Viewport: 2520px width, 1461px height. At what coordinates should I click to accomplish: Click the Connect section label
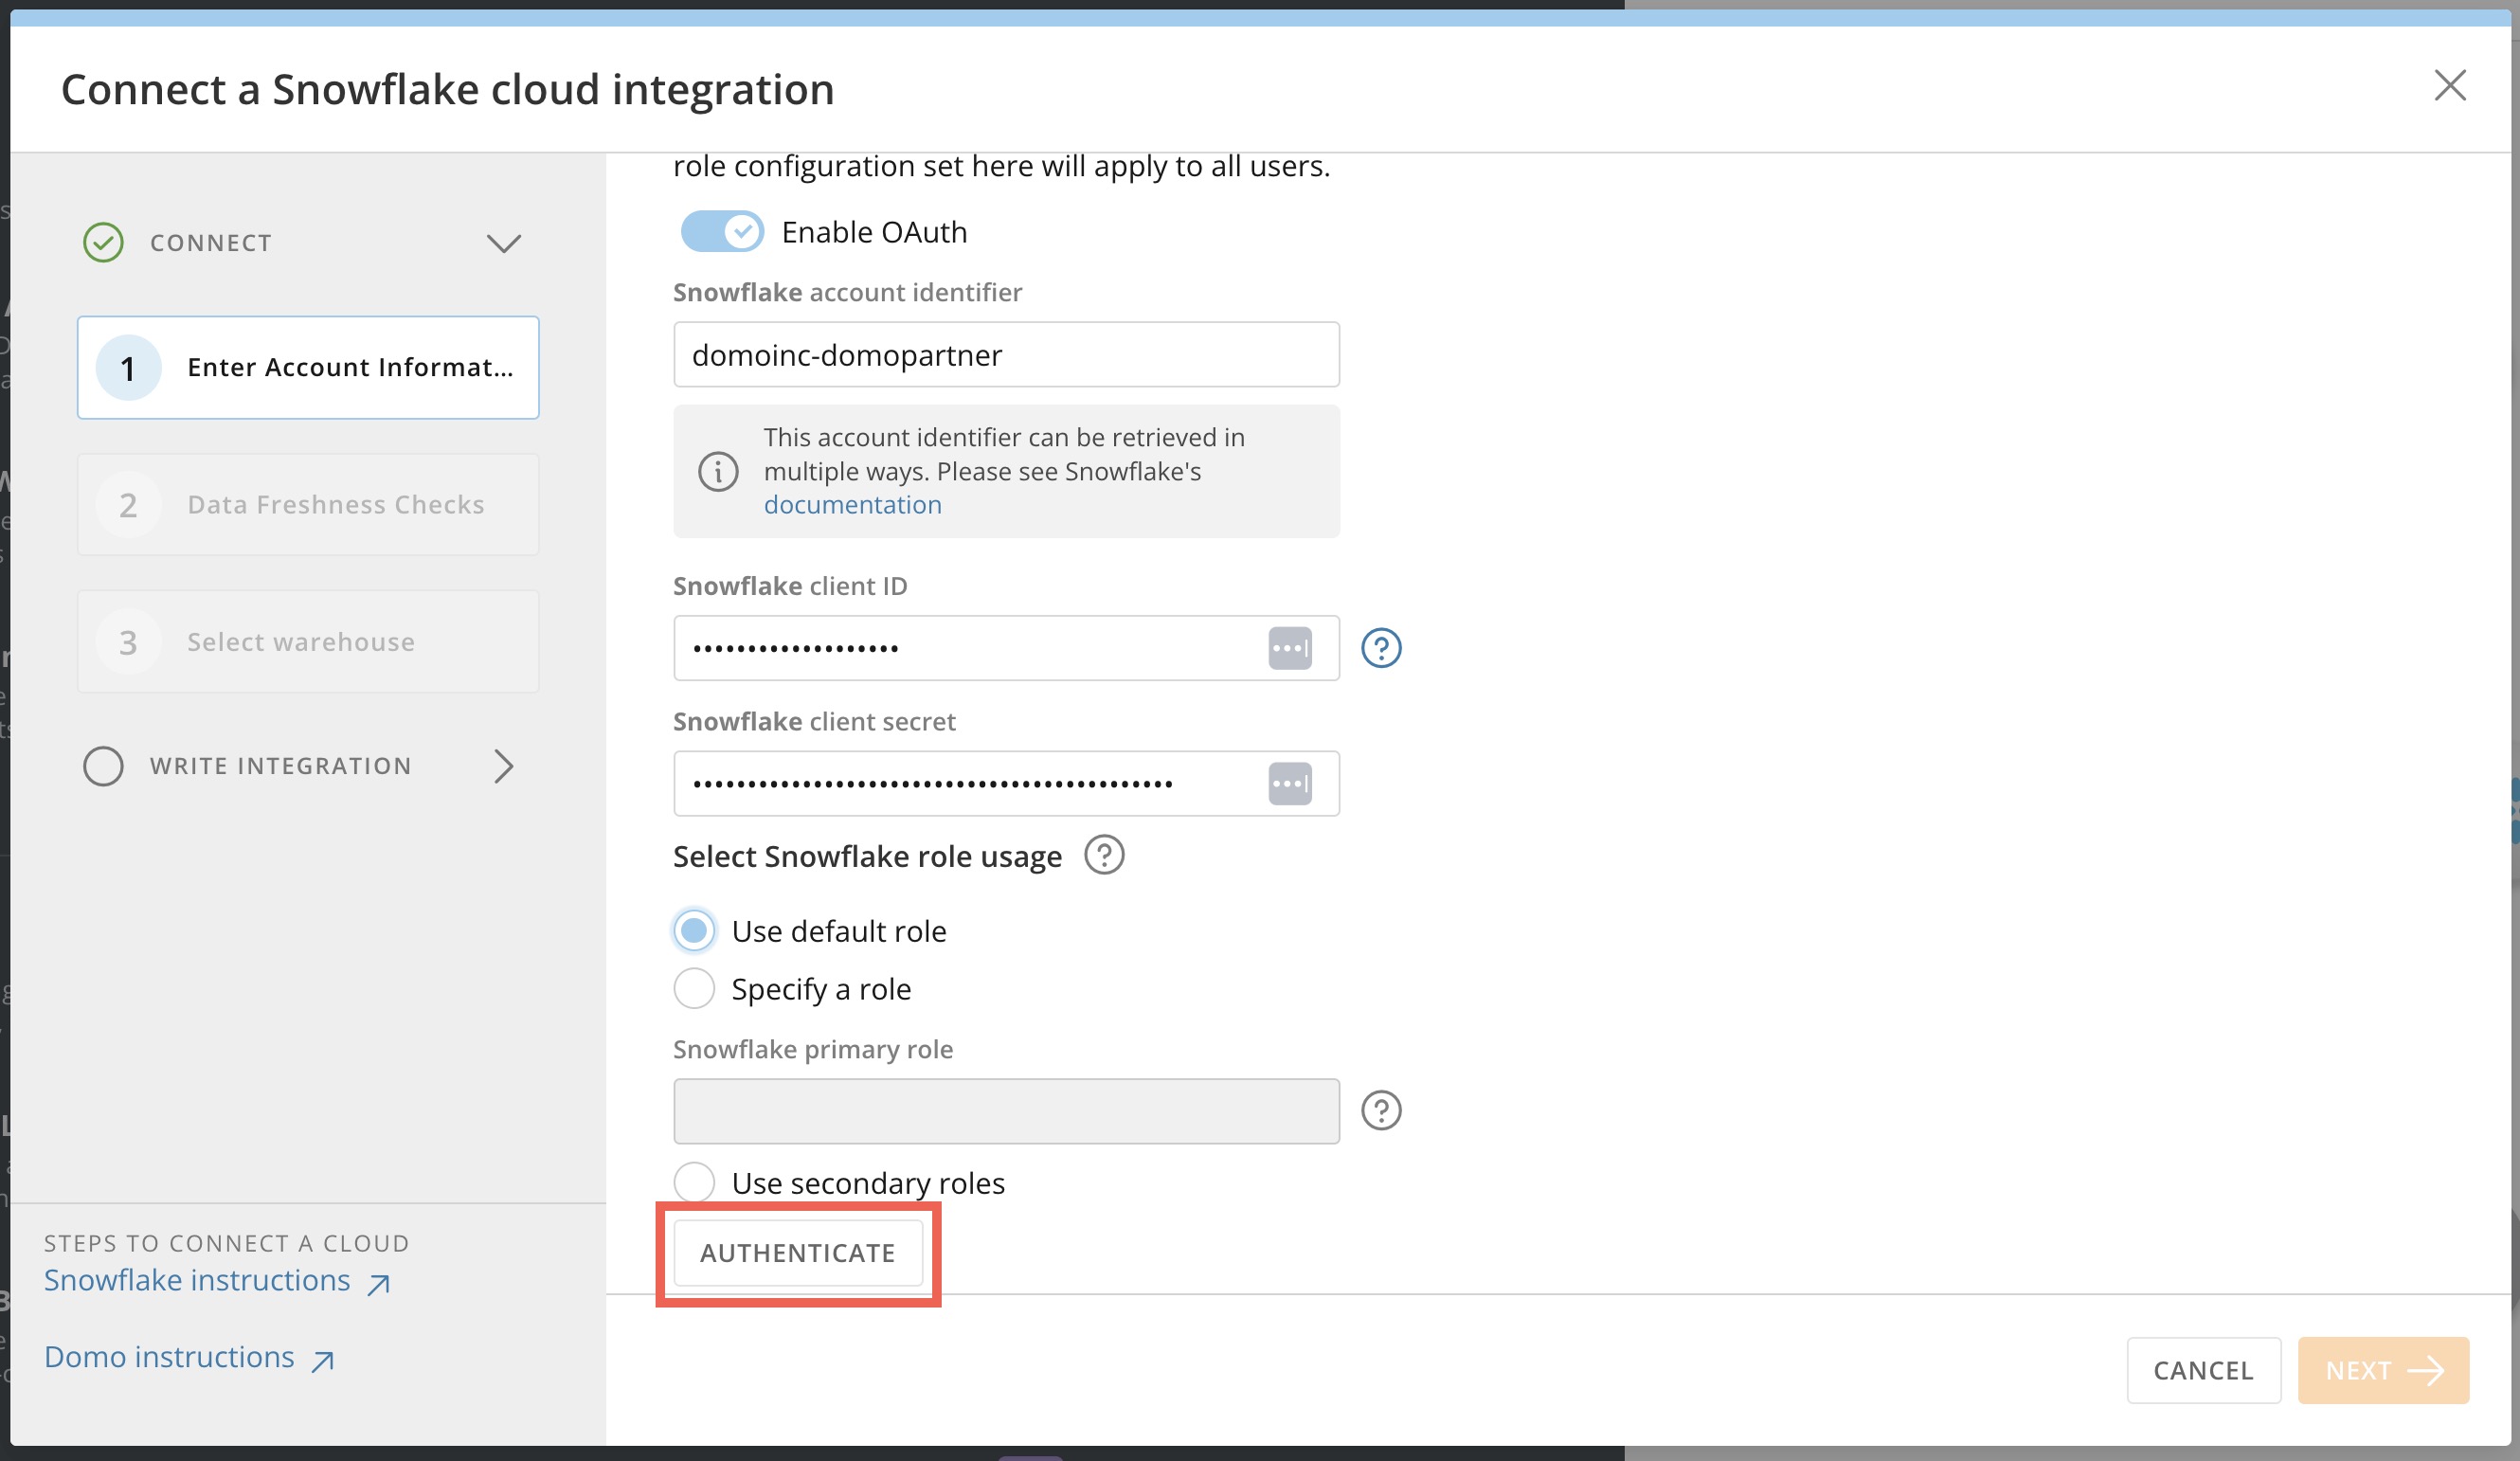[x=211, y=243]
